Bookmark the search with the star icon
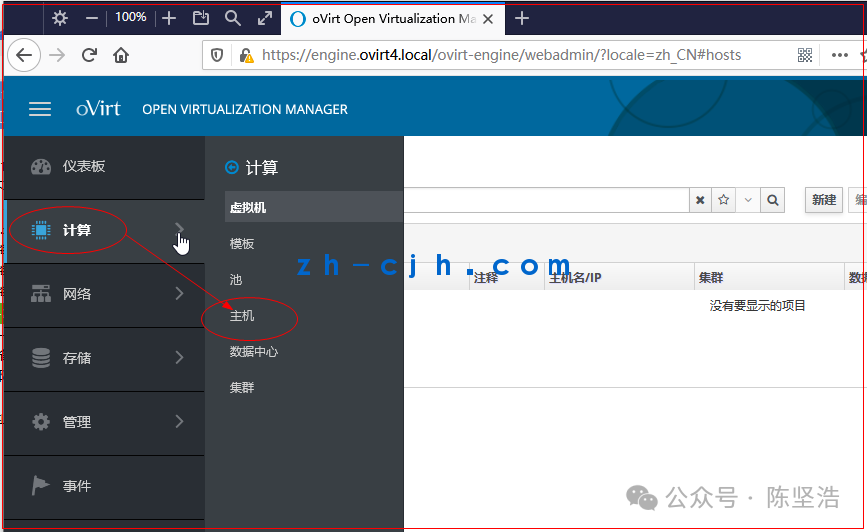Viewport: 867px width, 532px height. [723, 200]
